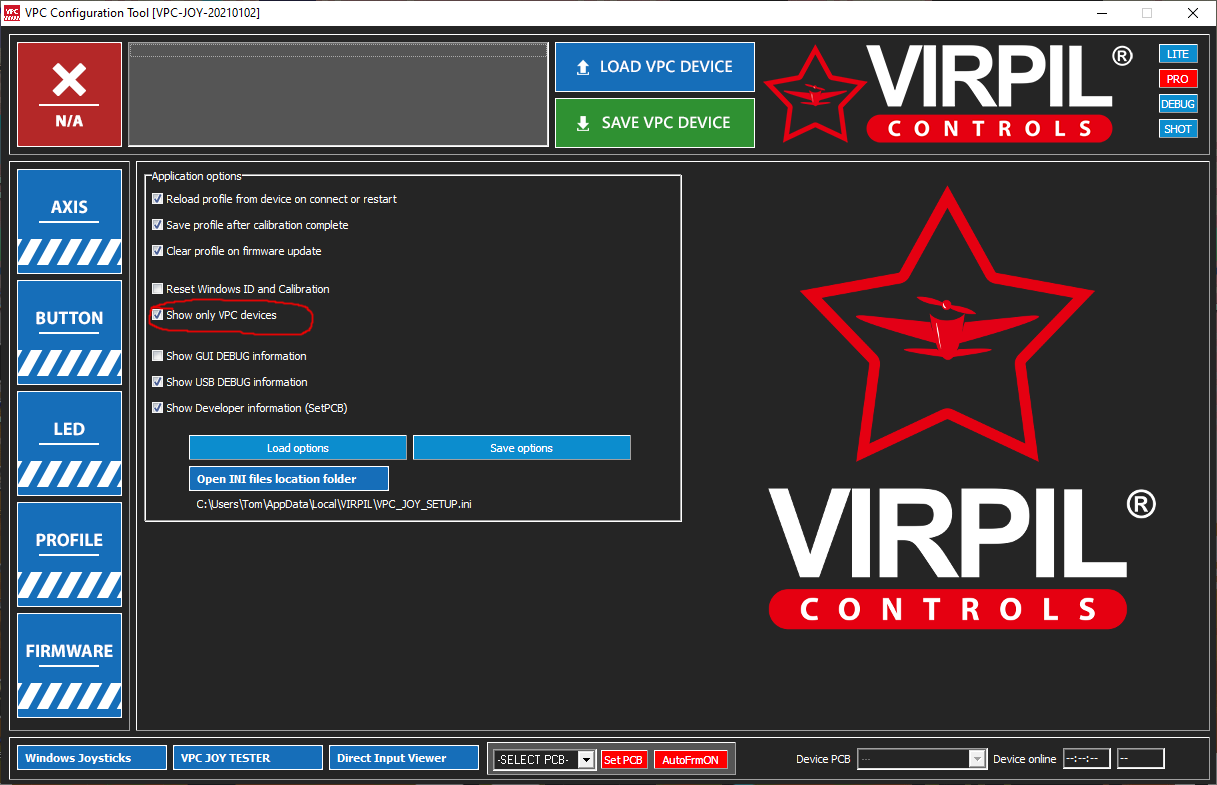Expand the Device PCB combo box

click(x=922, y=759)
